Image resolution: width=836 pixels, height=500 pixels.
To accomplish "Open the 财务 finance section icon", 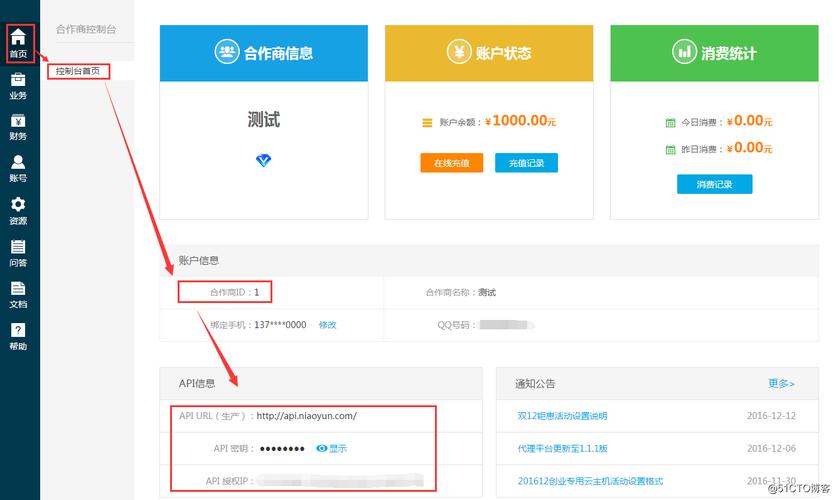I will (18, 127).
